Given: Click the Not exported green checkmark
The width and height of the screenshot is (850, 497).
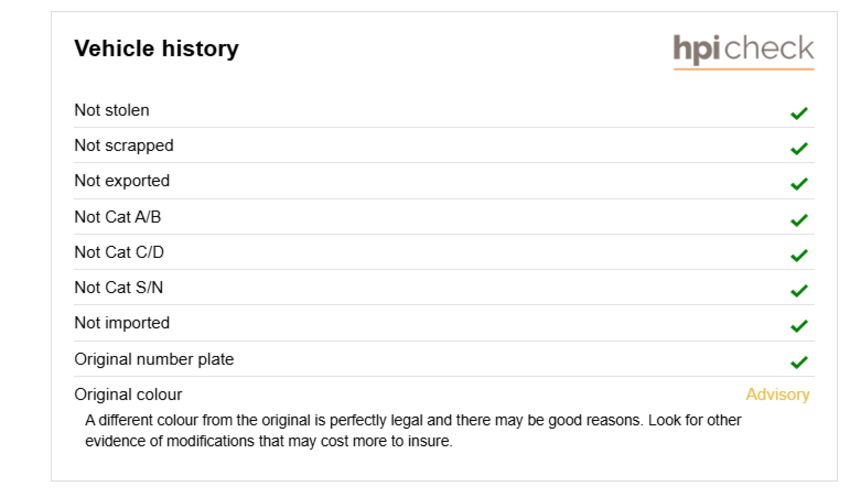Looking at the screenshot, I should tap(799, 184).
